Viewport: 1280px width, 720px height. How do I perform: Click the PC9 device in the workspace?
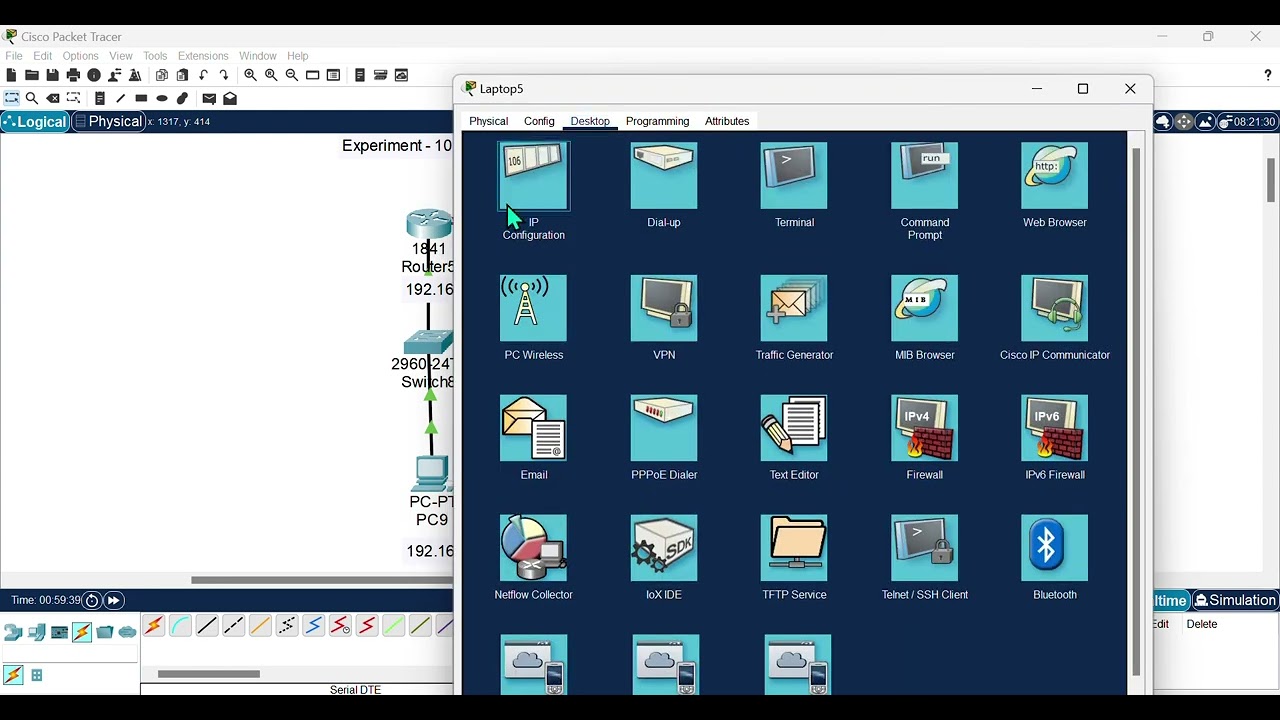tap(431, 473)
